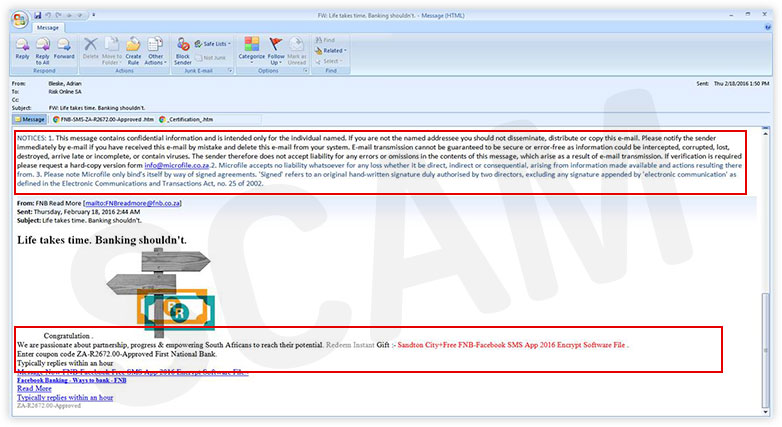
Task: Mark message as Not Junk
Action: [x=210, y=58]
